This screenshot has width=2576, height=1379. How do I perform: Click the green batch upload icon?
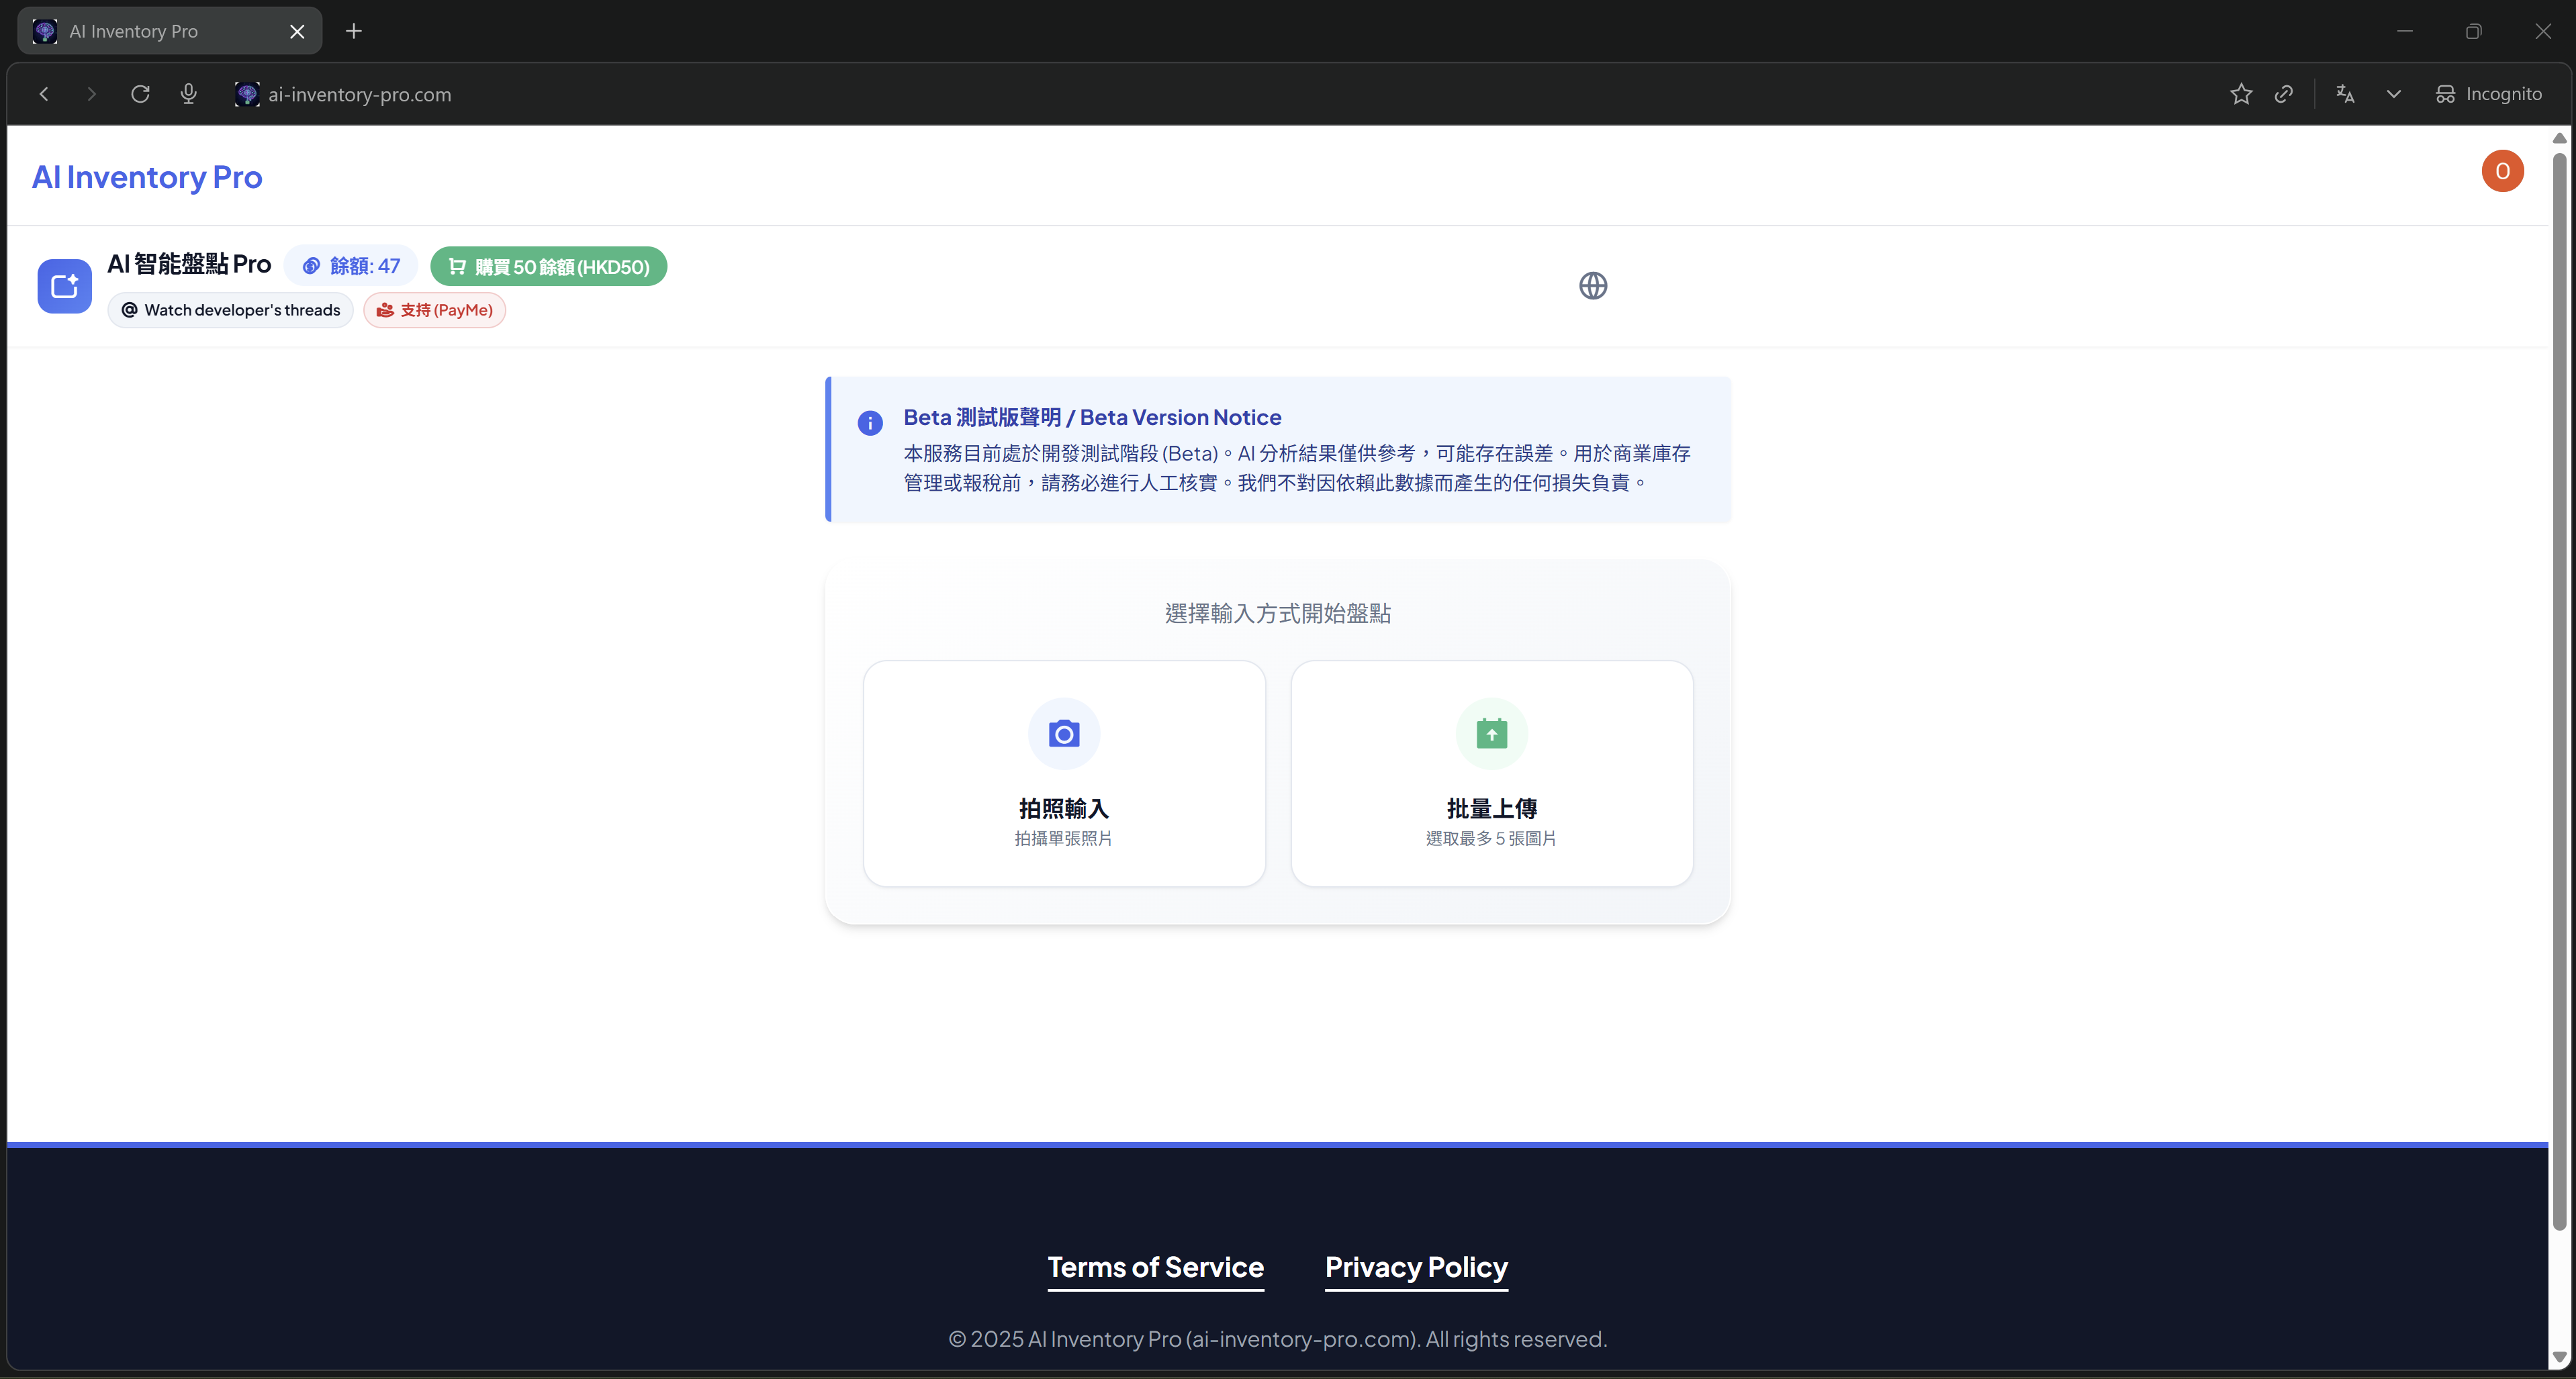click(1491, 734)
